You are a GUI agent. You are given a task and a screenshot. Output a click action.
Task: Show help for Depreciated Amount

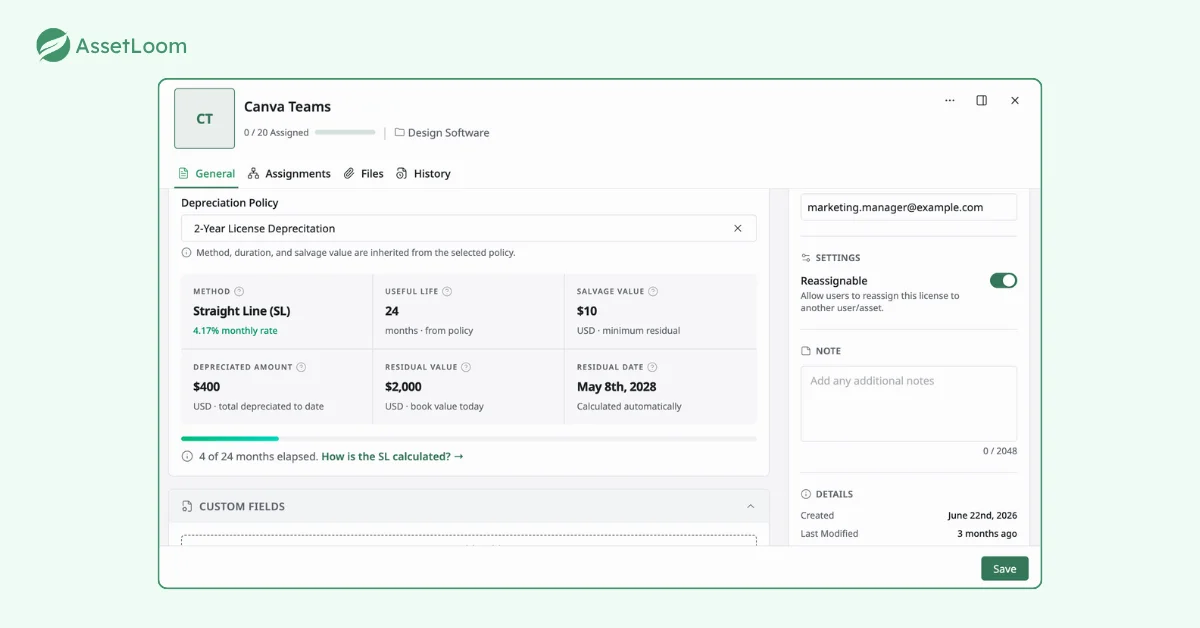(x=301, y=367)
